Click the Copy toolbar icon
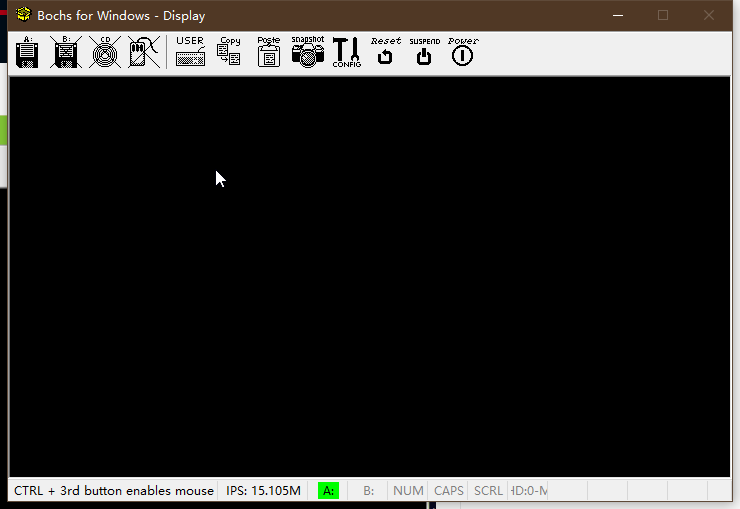 tap(229, 52)
